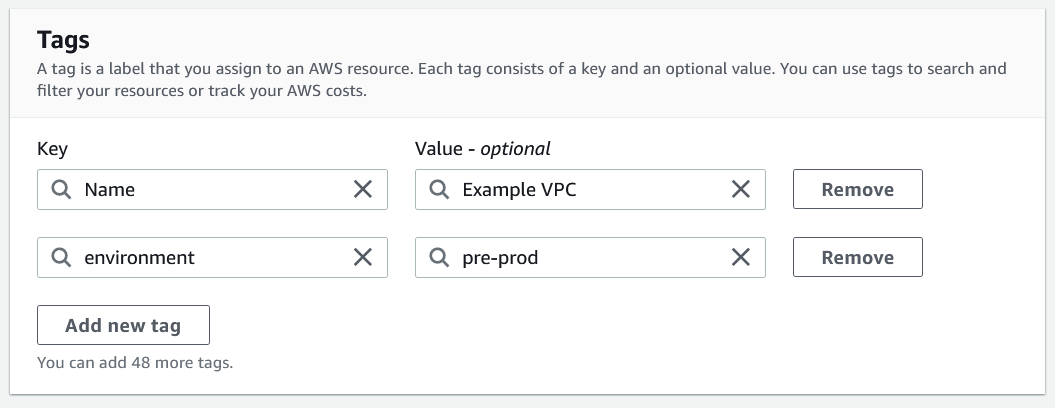Clear the Name key with its X icon
1055x408 pixels.
pos(363,189)
